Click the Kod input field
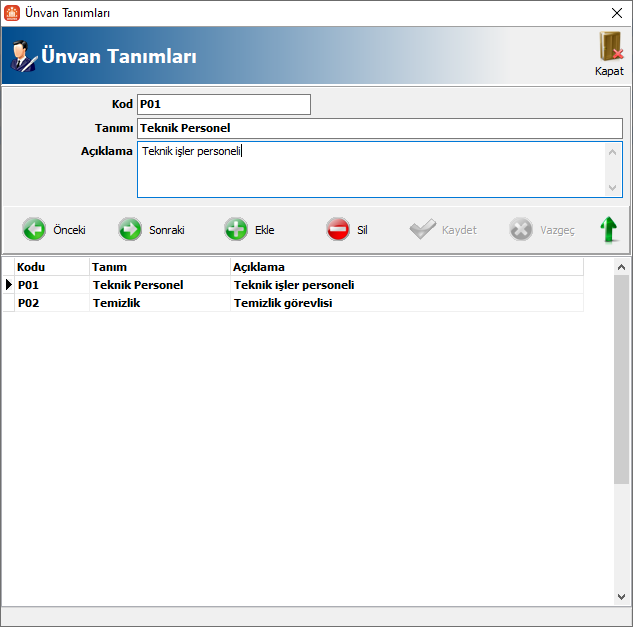The height and width of the screenshot is (627, 633). tap(223, 104)
